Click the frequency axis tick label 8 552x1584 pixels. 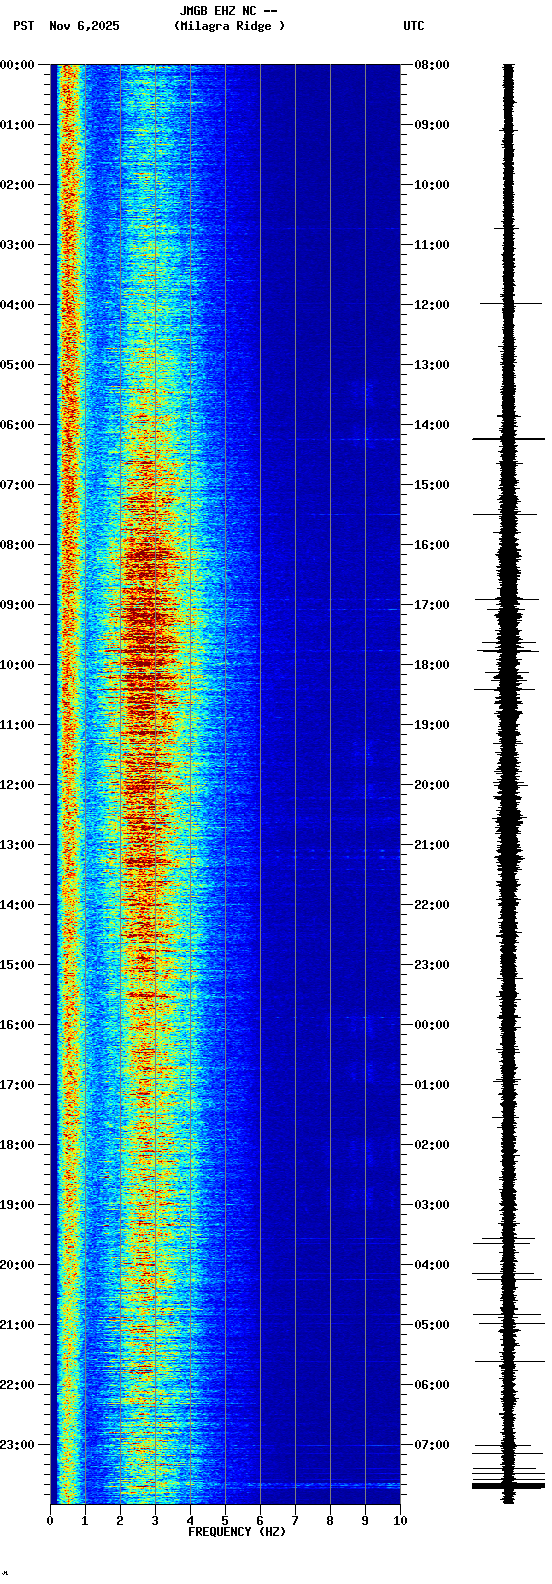click(x=330, y=1521)
